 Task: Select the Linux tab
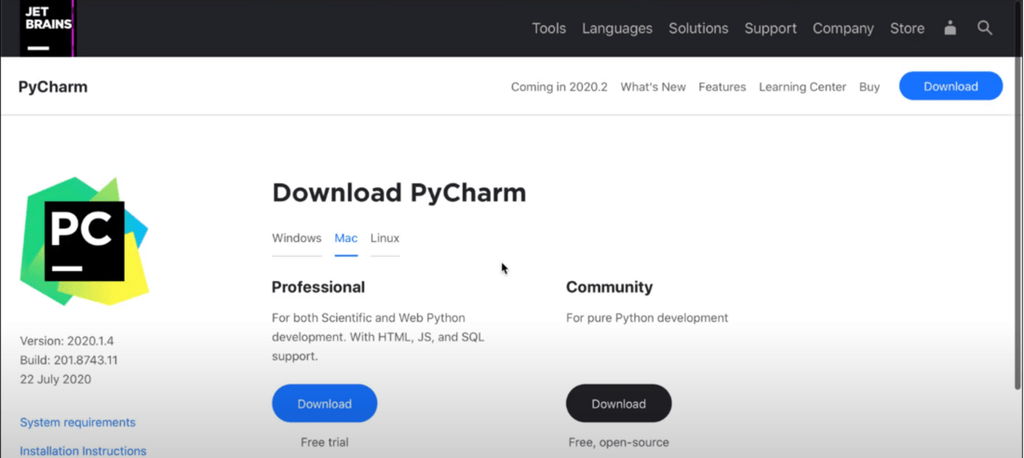[385, 238]
